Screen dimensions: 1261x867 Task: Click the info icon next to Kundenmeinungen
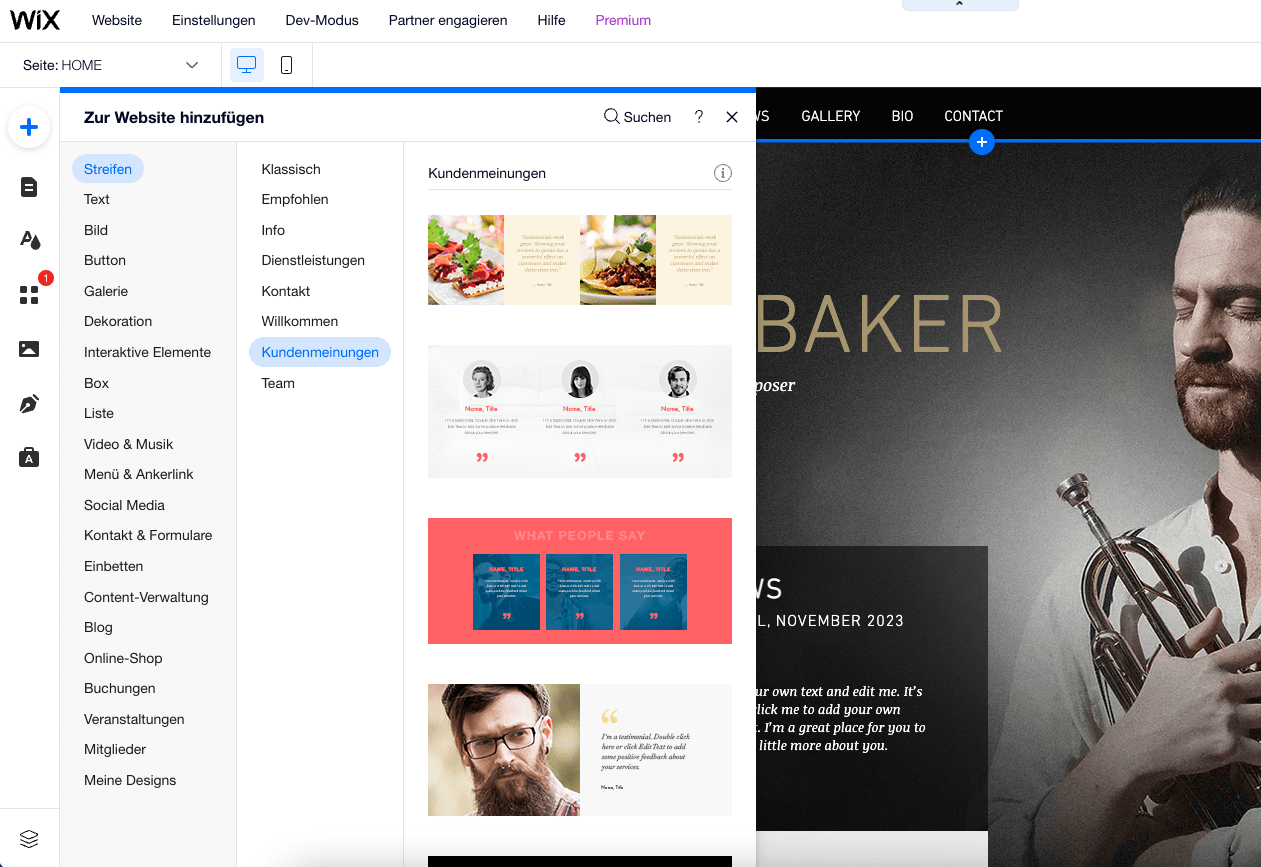[x=722, y=173]
